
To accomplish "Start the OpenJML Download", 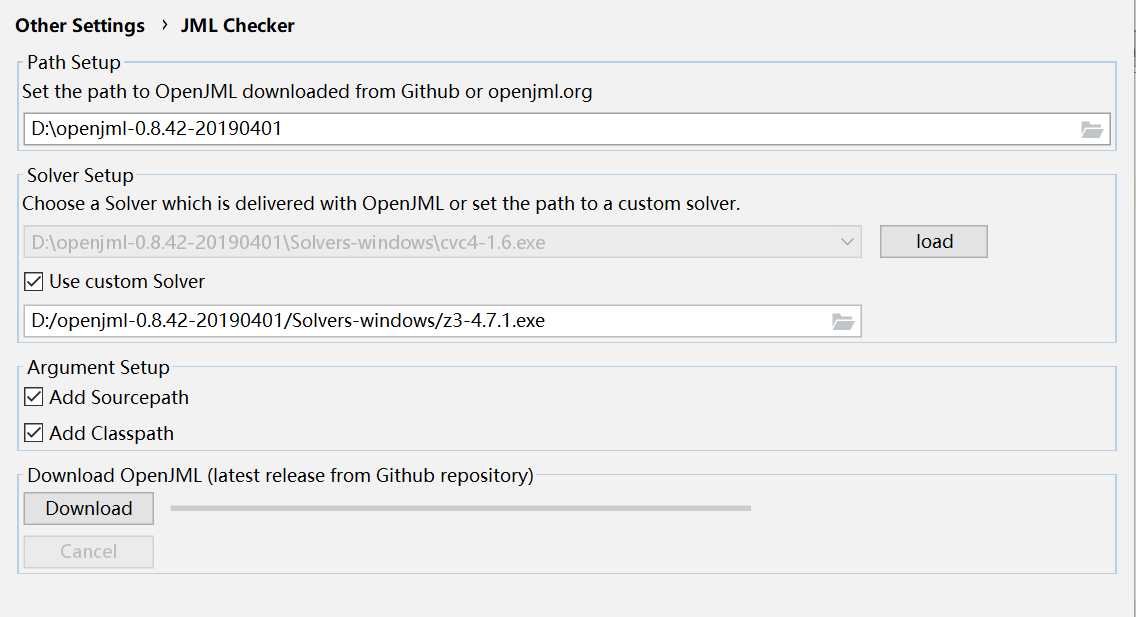I will 88,508.
